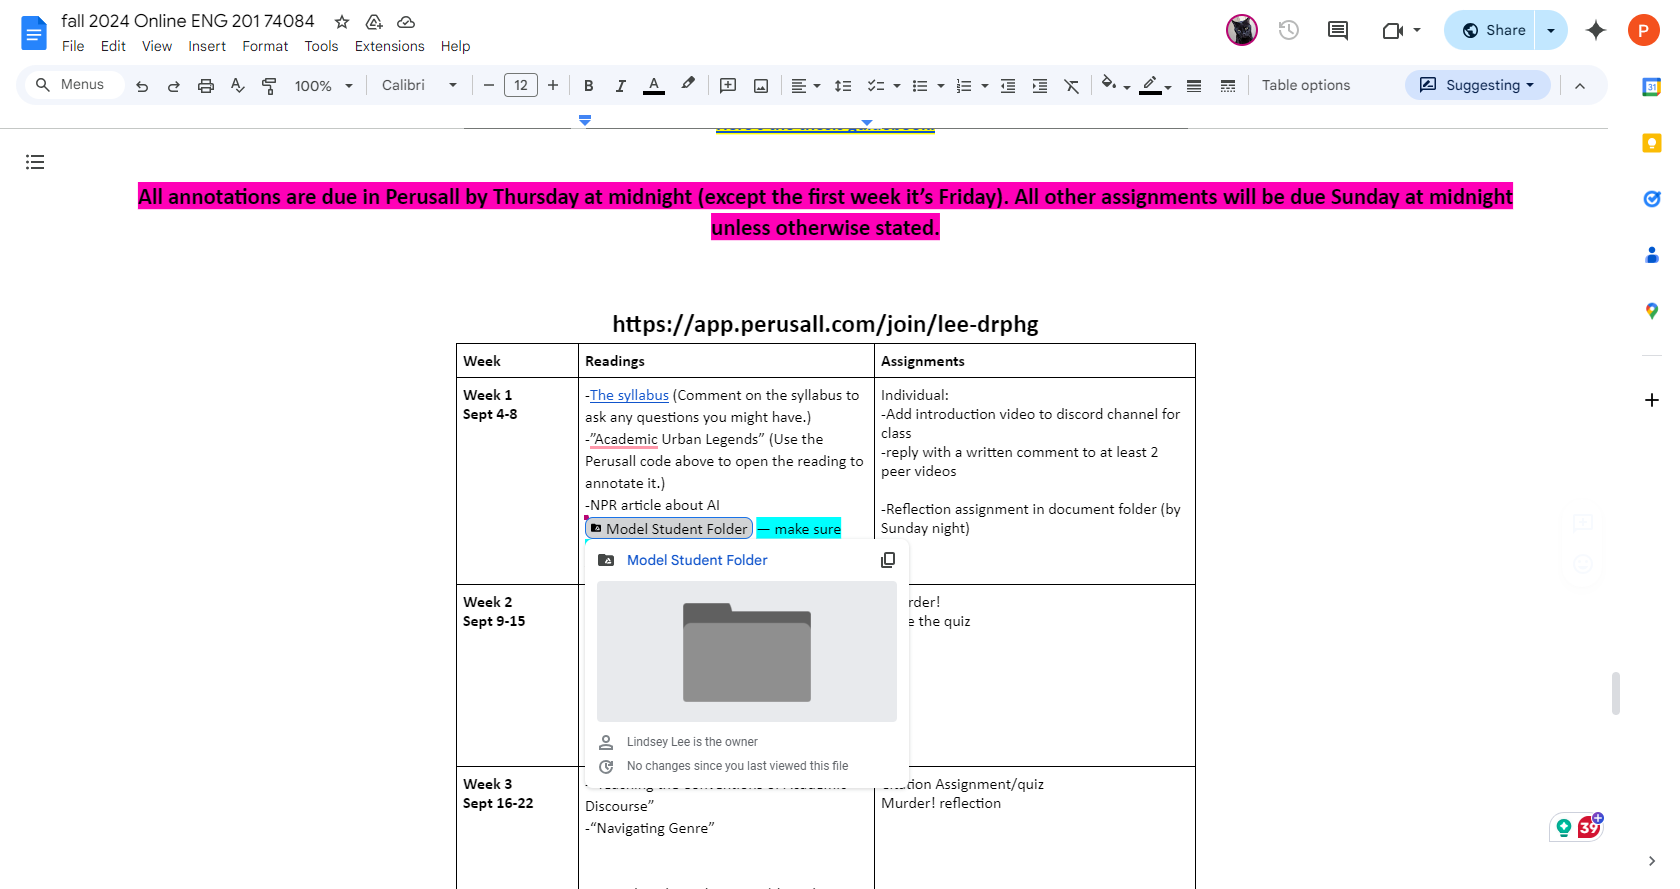
Task: Click the Share button
Action: (1493, 30)
